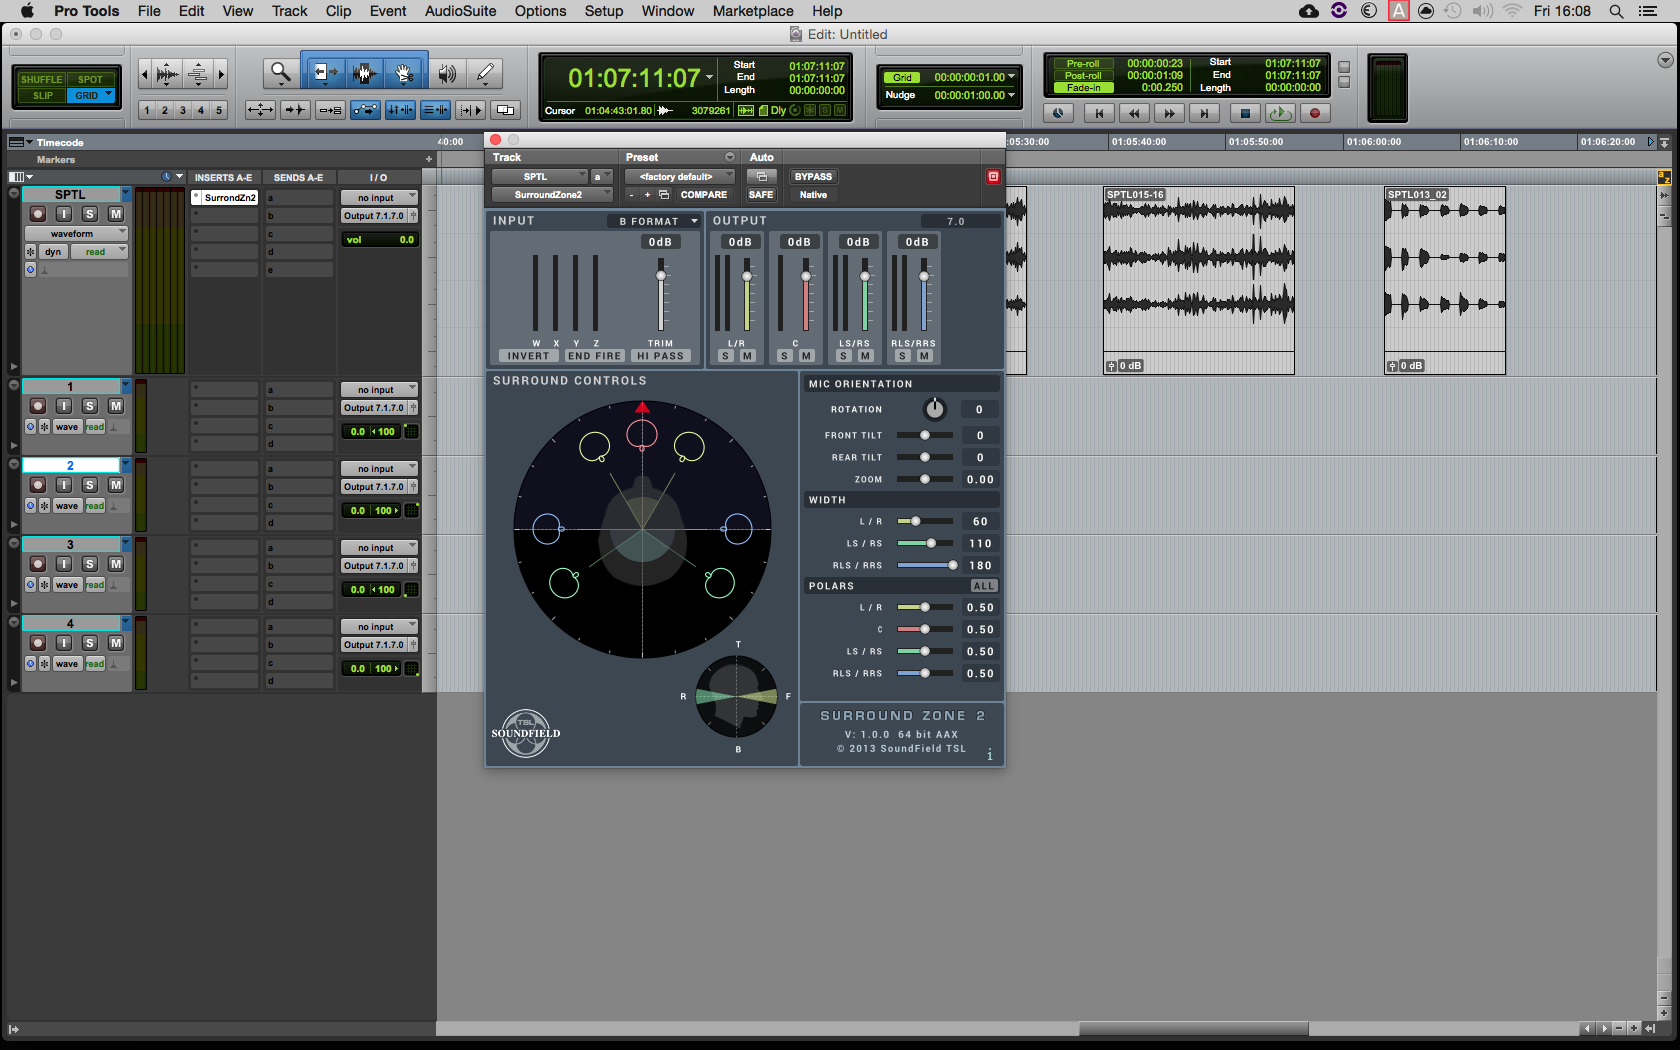Open the factory default preset dropdown

pyautogui.click(x=679, y=176)
